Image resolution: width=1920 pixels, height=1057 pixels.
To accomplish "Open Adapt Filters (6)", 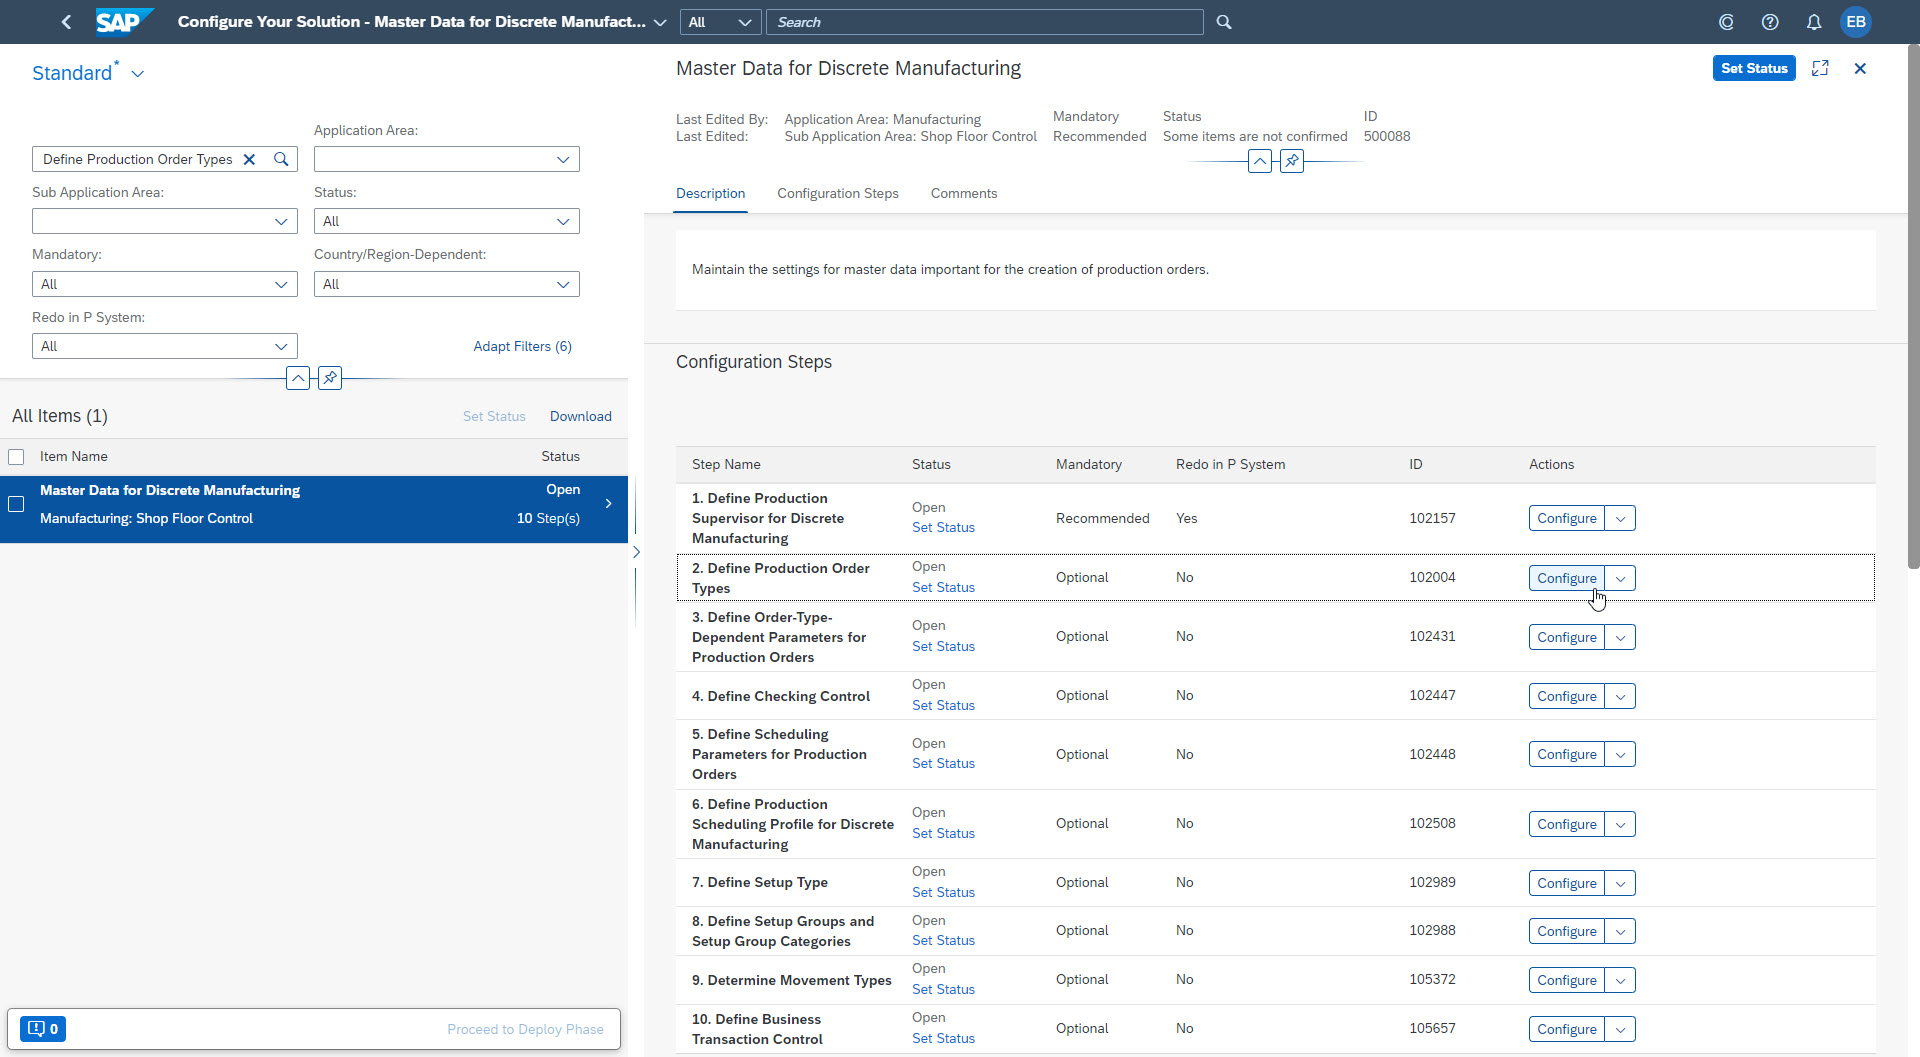I will click(x=522, y=346).
